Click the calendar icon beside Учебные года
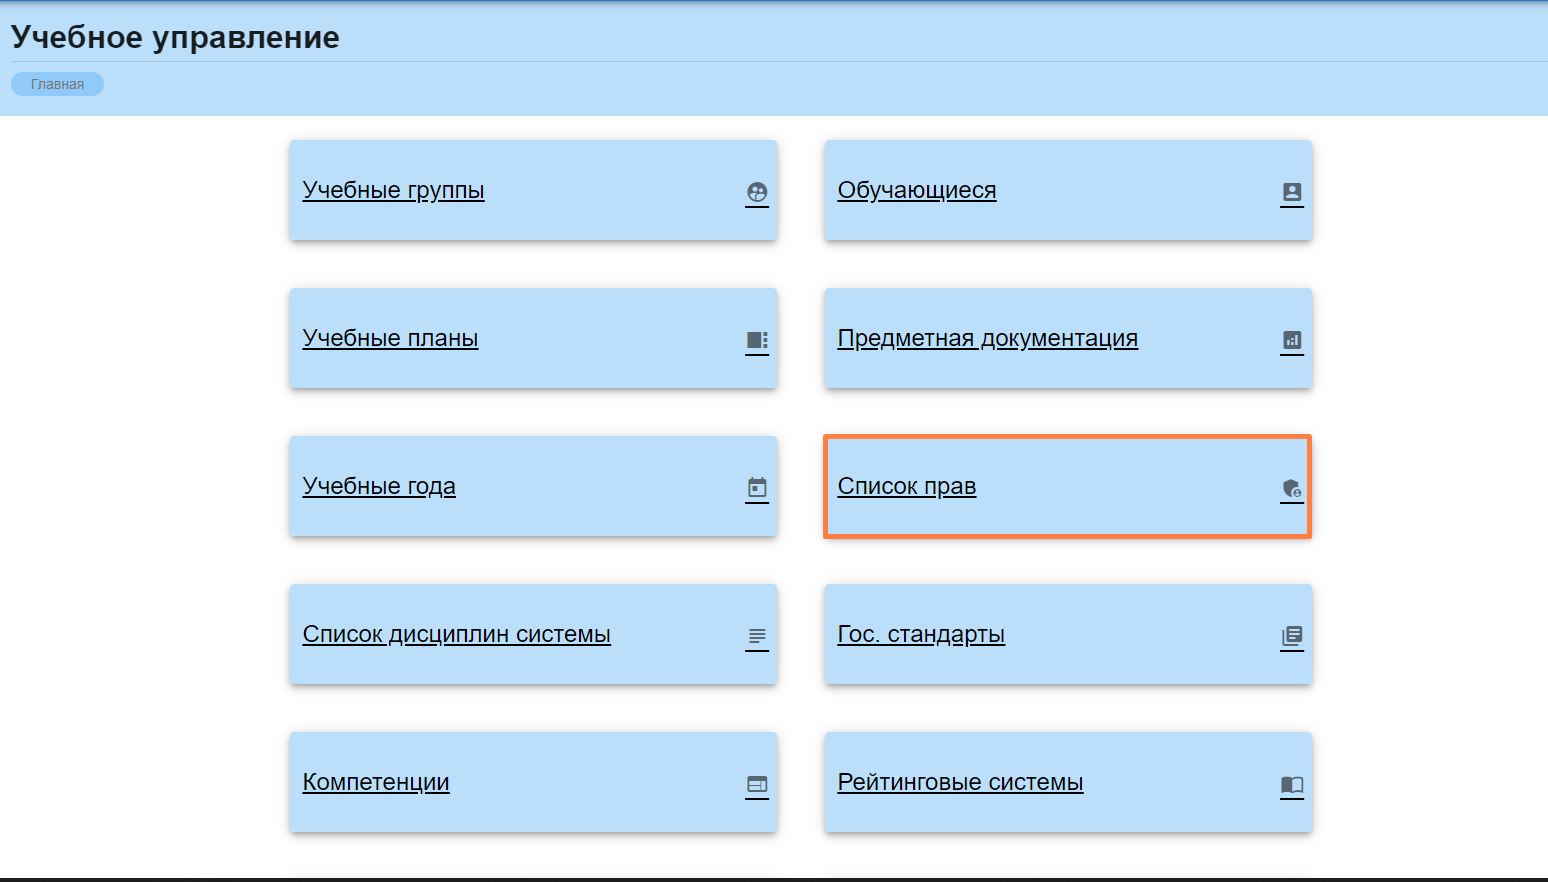The width and height of the screenshot is (1548, 882). (x=757, y=488)
